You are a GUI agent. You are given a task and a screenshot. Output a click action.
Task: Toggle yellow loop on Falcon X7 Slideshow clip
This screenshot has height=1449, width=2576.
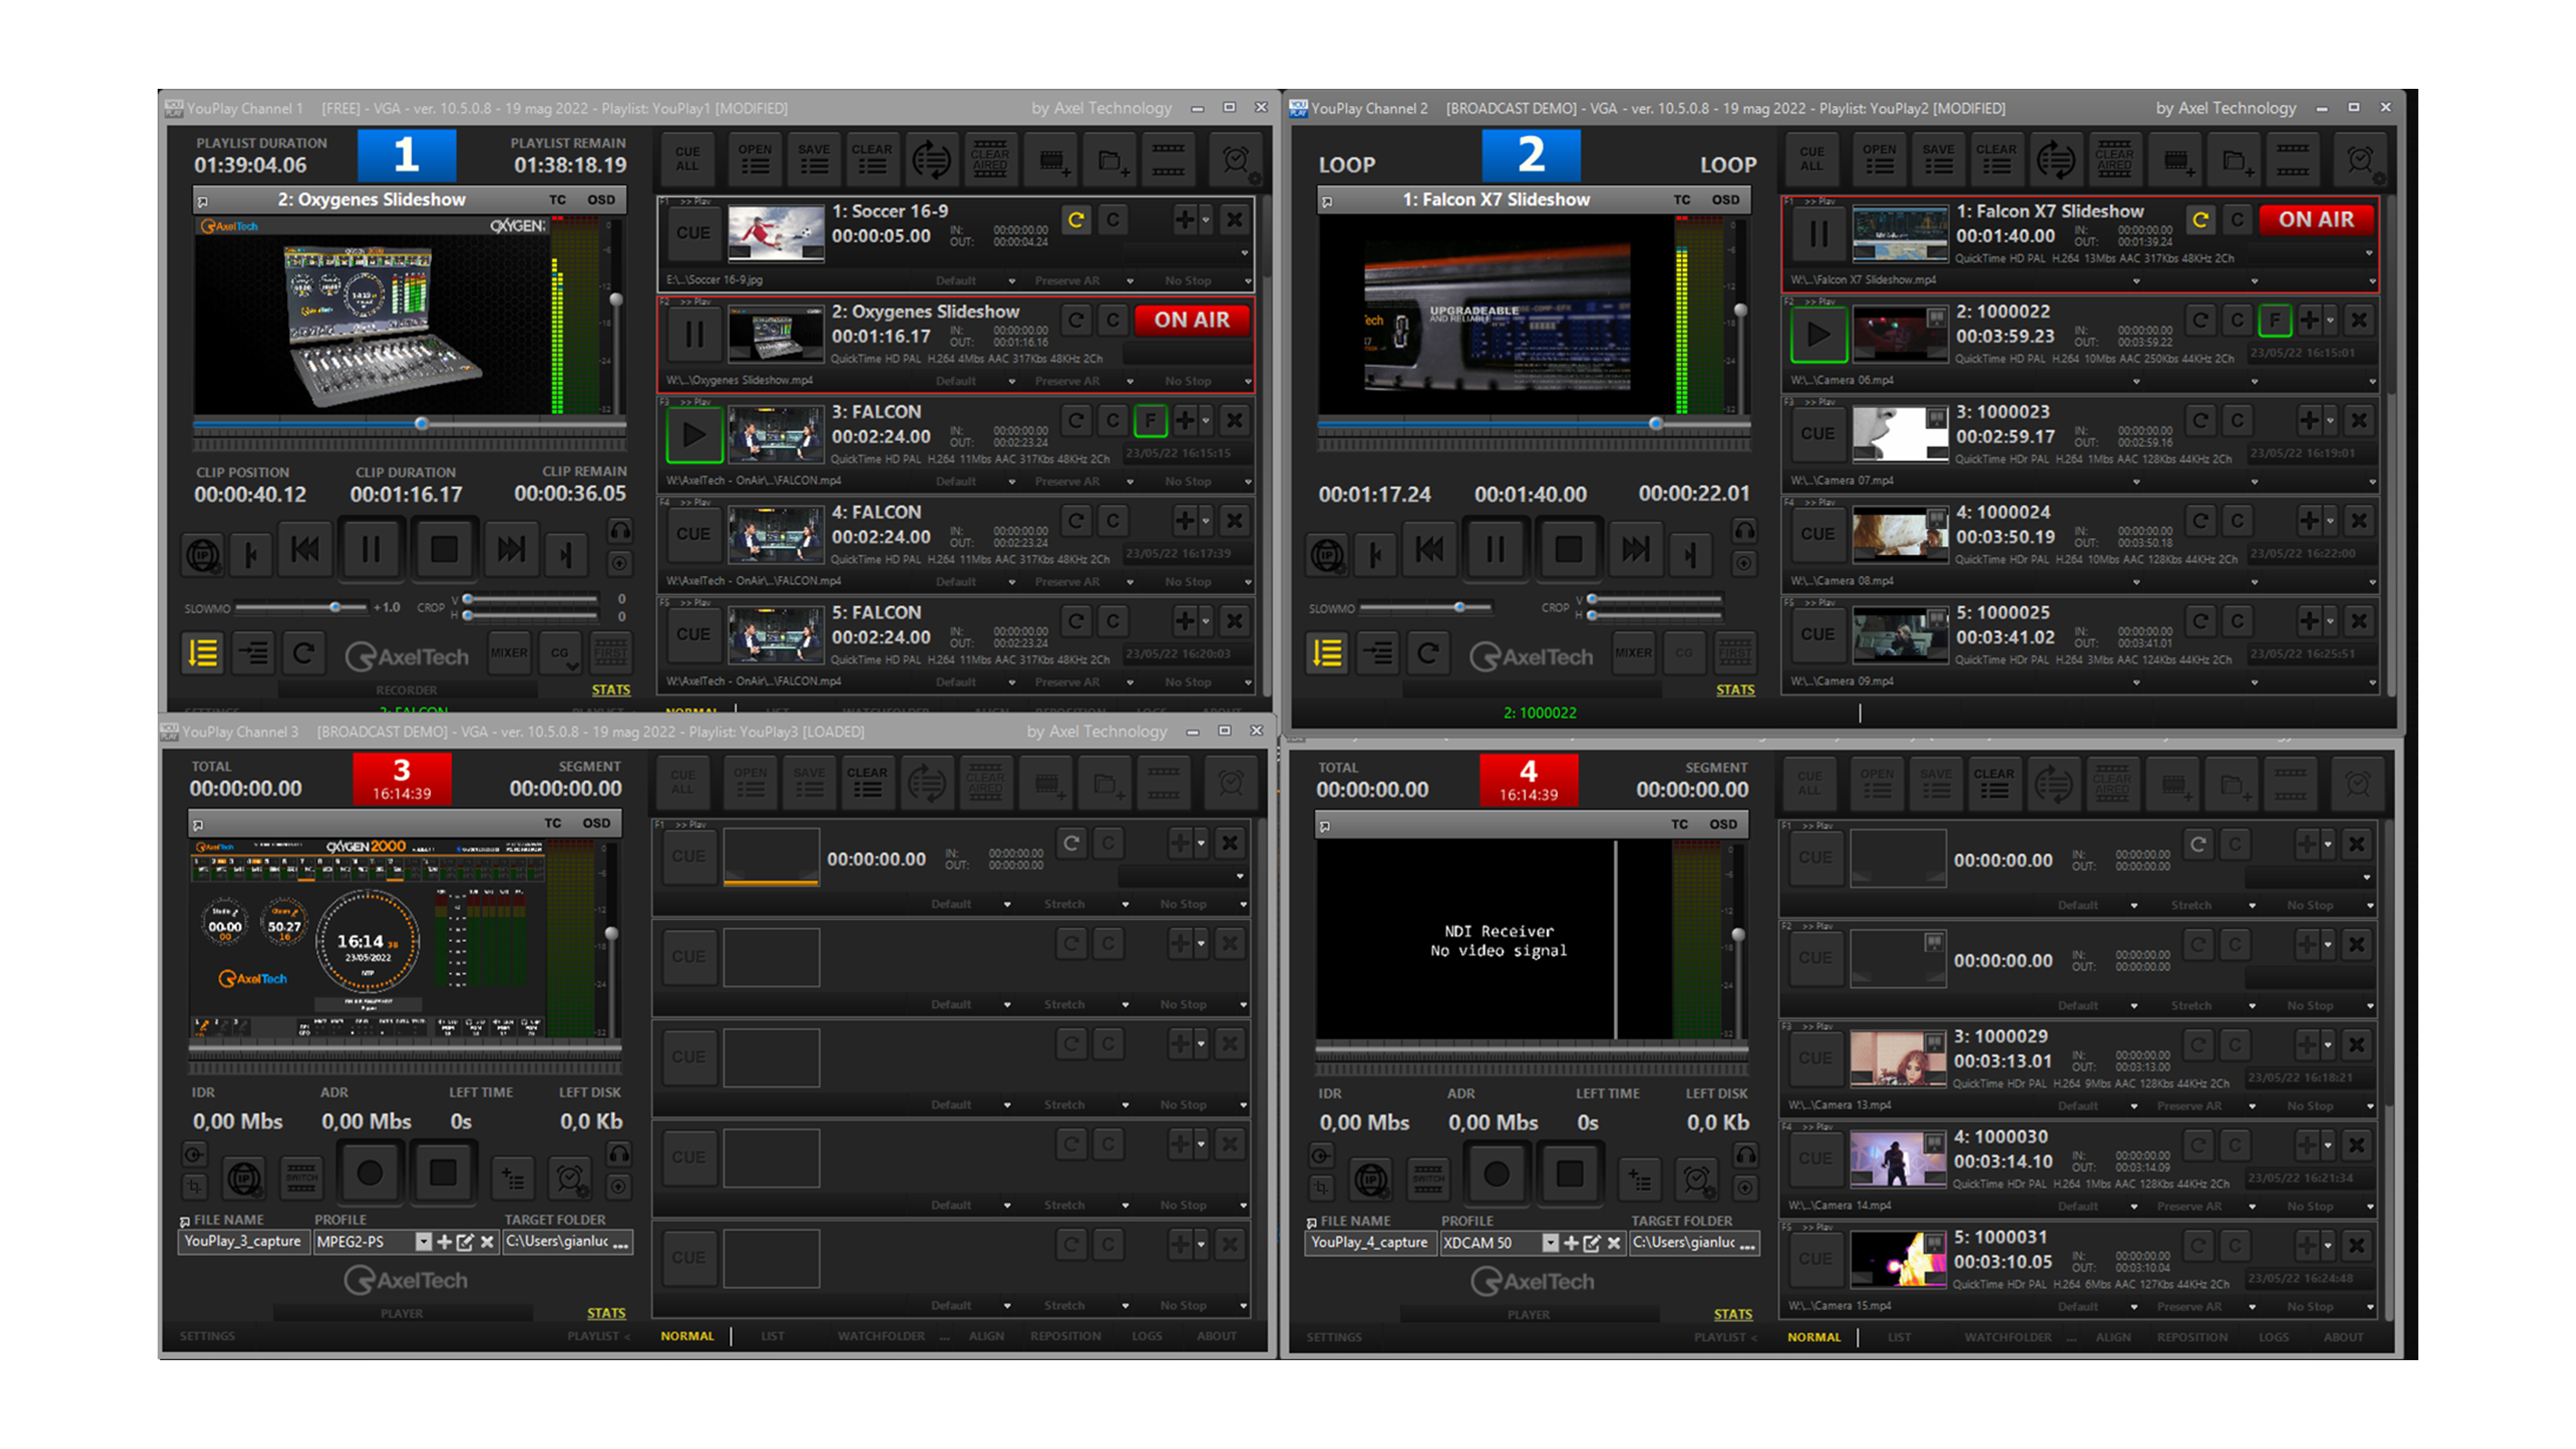pos(2200,220)
